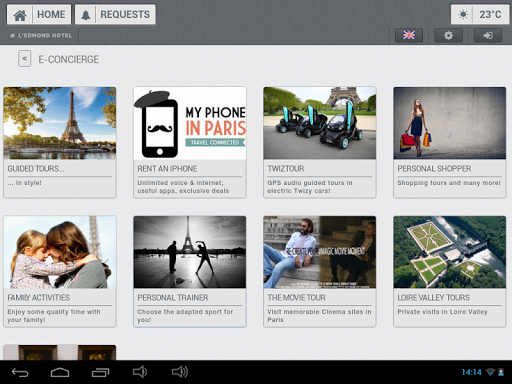Go back with the E-Concierge arrow

pyautogui.click(x=24, y=59)
